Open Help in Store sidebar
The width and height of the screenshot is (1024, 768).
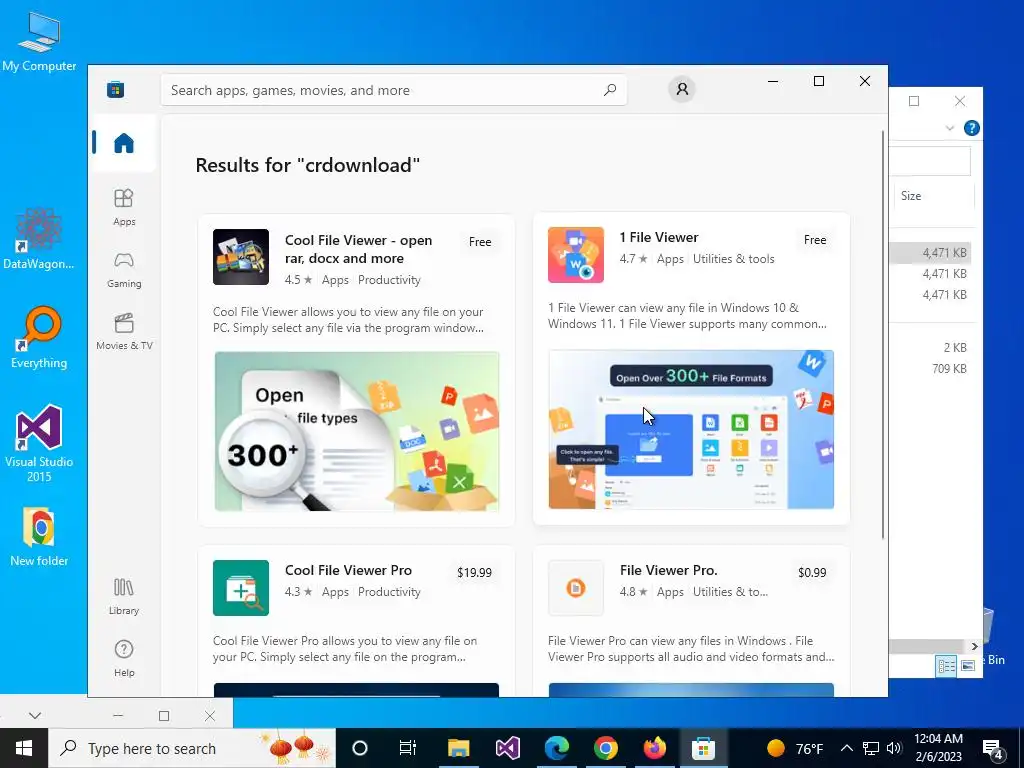pyautogui.click(x=124, y=658)
